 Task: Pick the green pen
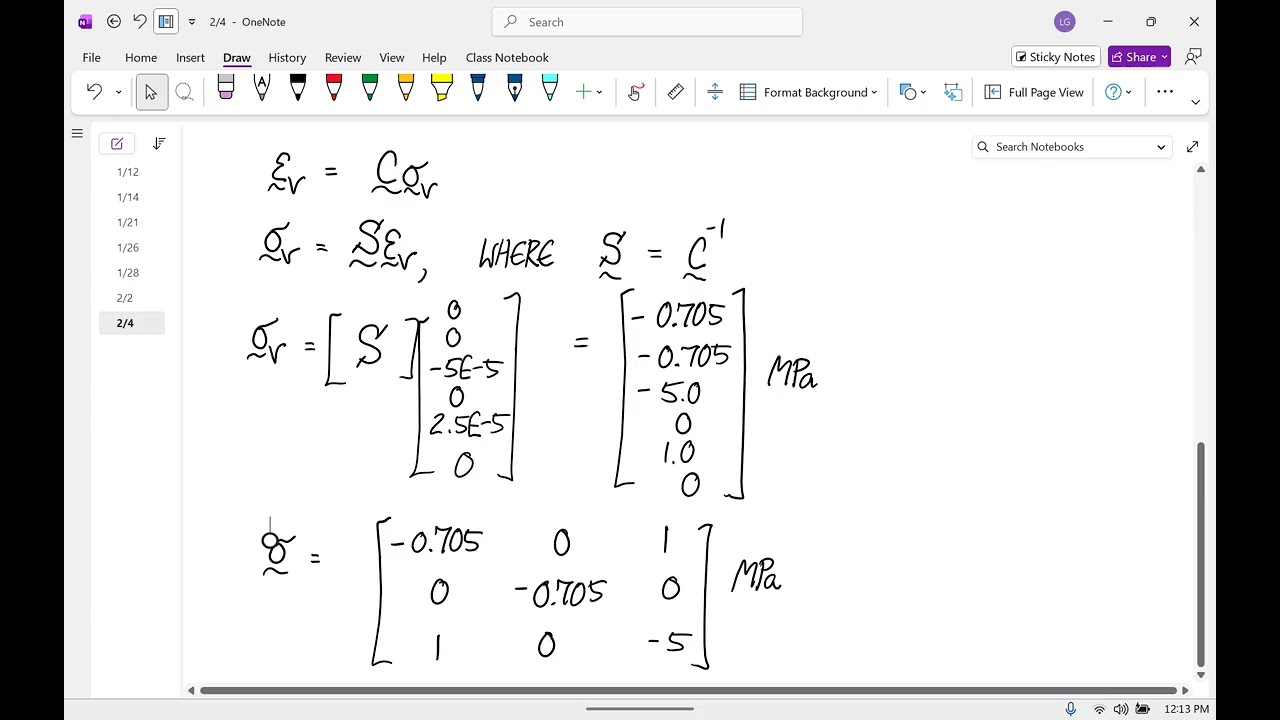370,90
